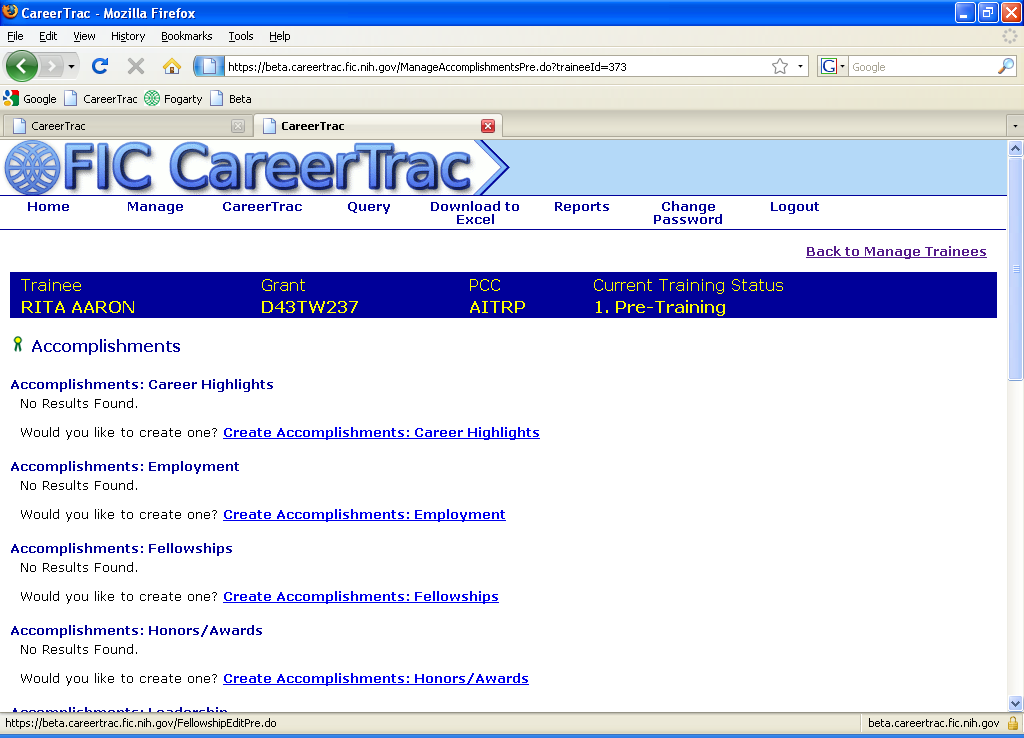Open the File menu
This screenshot has height=738, width=1024.
15,36
